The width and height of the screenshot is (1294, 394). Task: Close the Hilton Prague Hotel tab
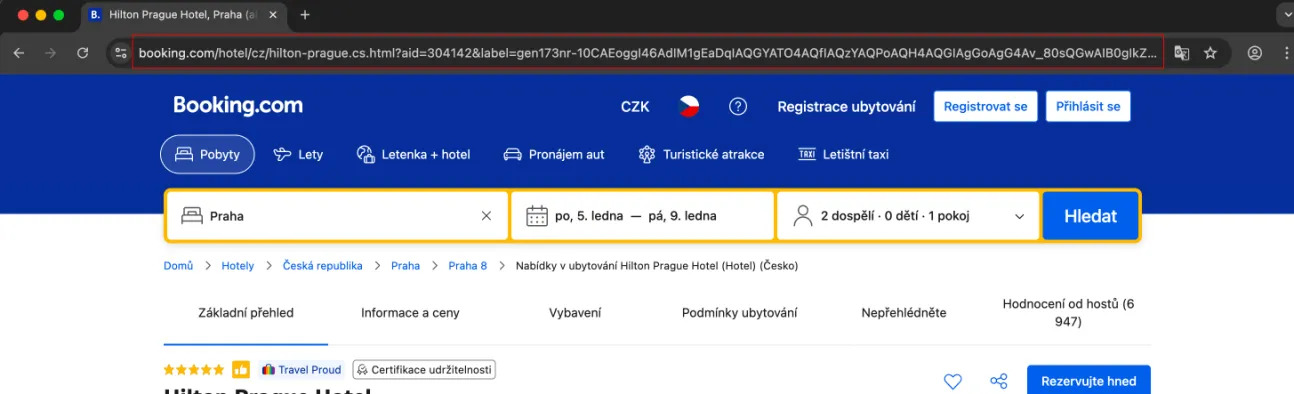point(273,15)
